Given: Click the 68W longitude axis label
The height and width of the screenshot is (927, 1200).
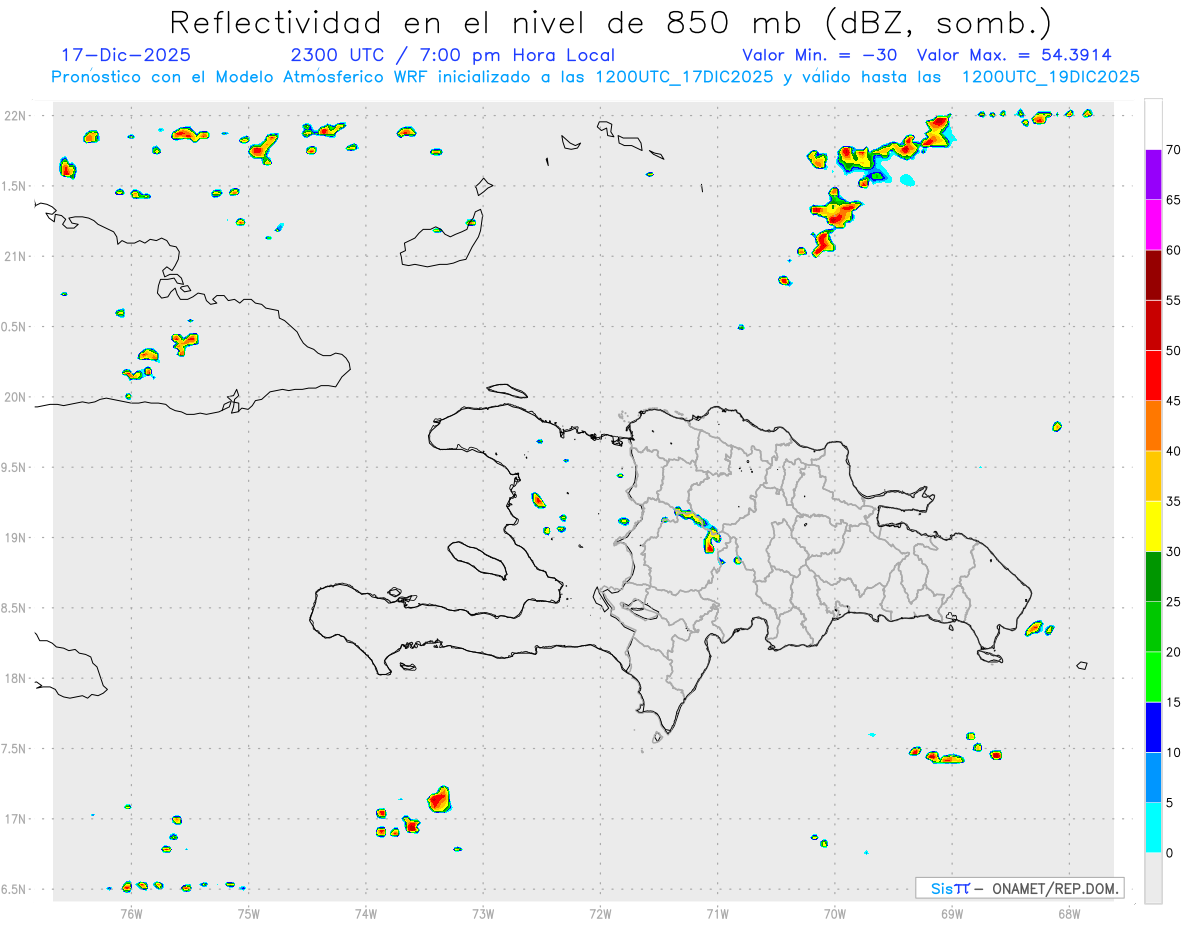Looking at the screenshot, I should pyautogui.click(x=1069, y=912).
